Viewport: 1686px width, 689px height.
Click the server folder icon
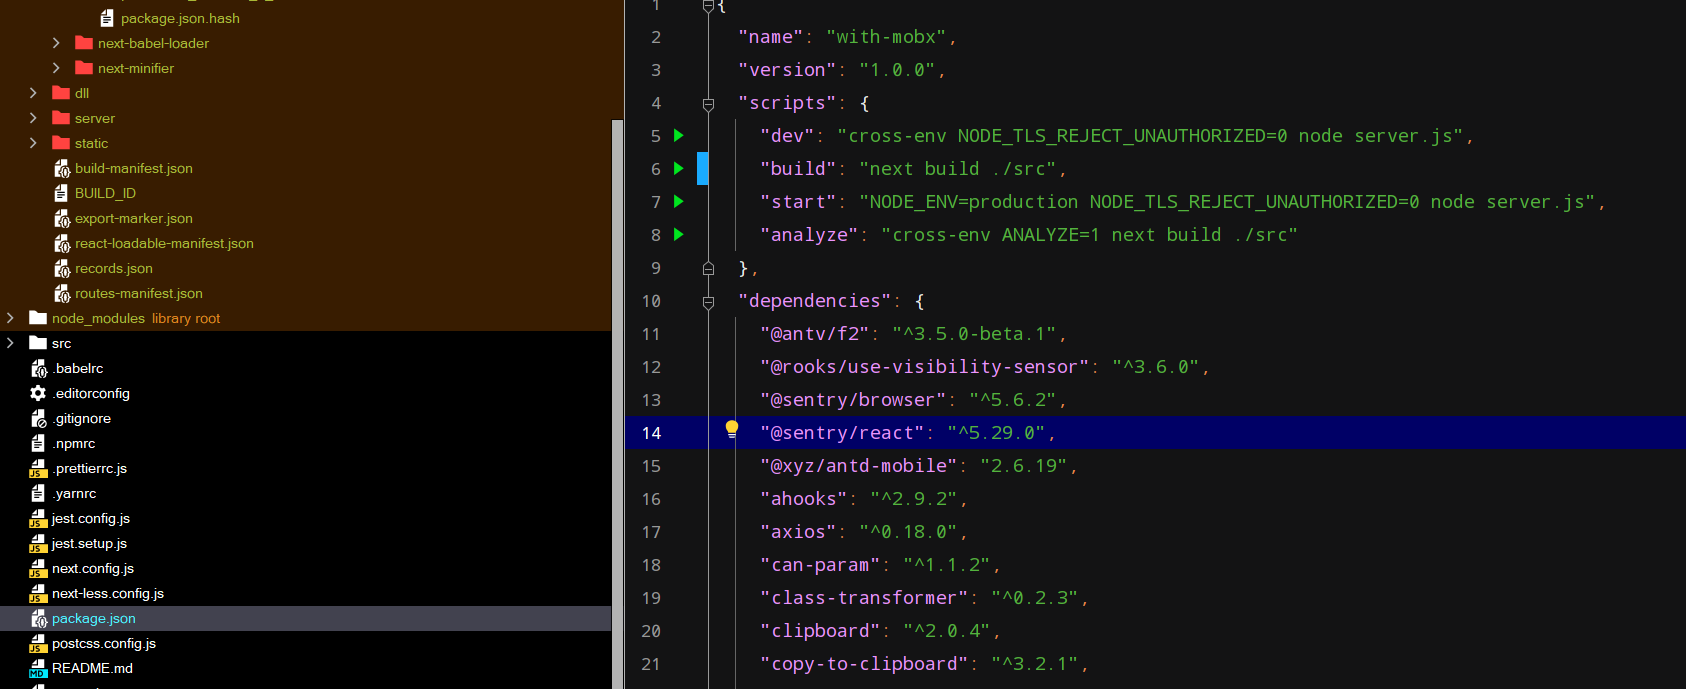point(61,118)
